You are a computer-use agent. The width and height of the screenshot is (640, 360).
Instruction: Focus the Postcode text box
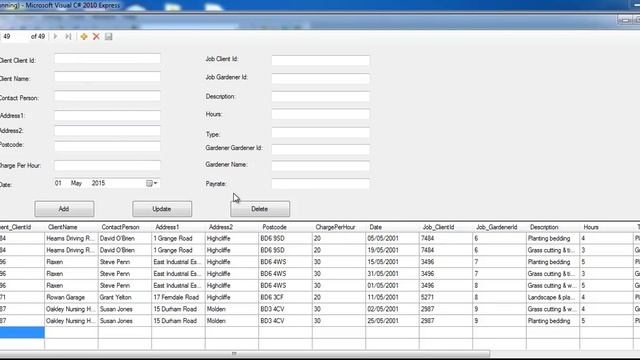point(107,146)
